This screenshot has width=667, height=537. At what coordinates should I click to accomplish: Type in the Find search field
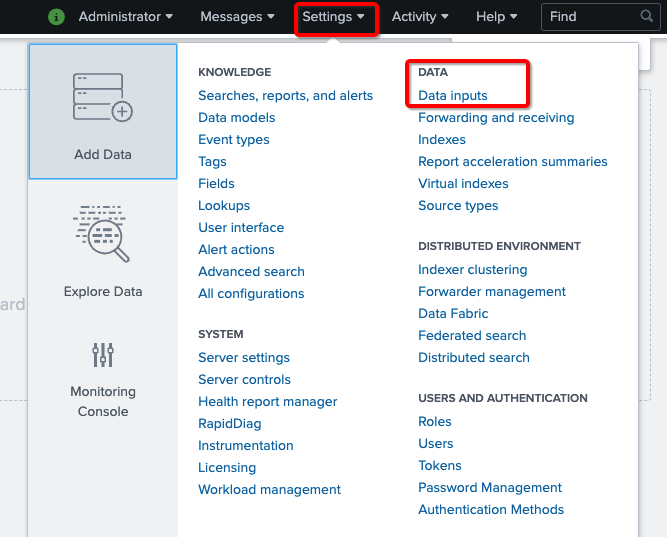[x=590, y=17]
